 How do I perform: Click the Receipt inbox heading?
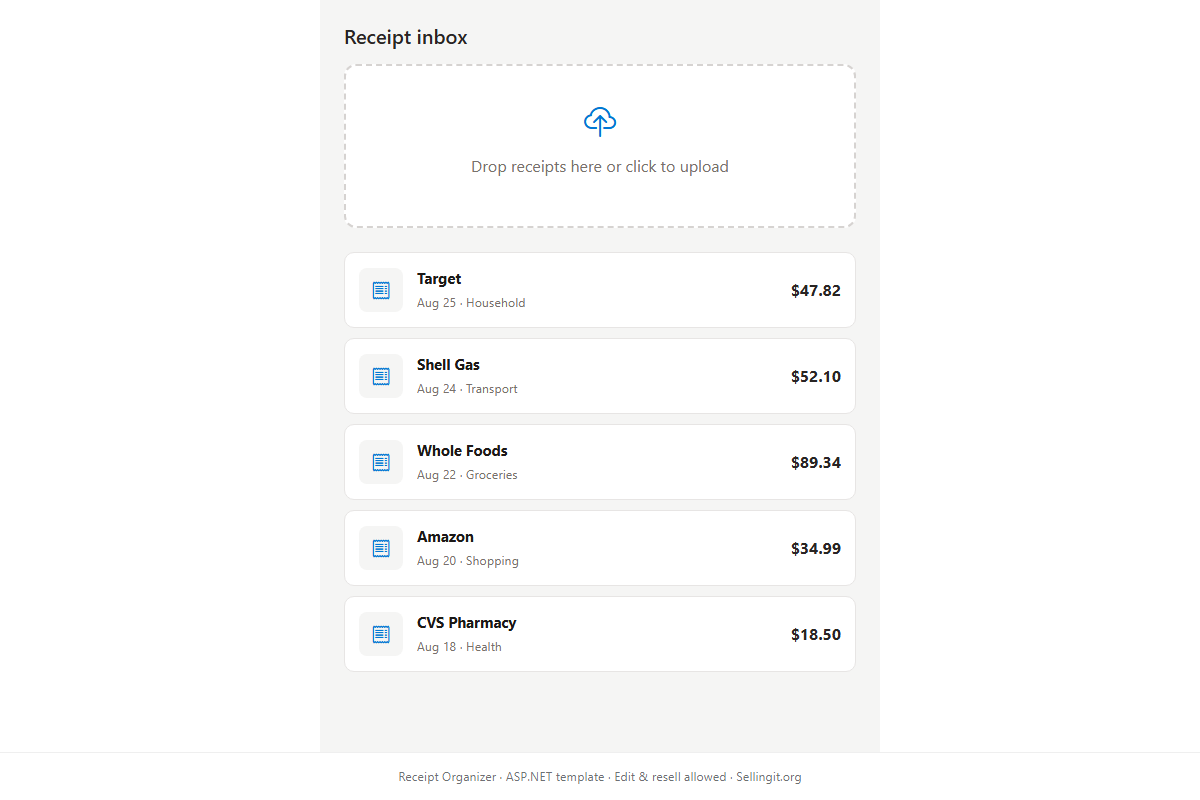coord(406,38)
